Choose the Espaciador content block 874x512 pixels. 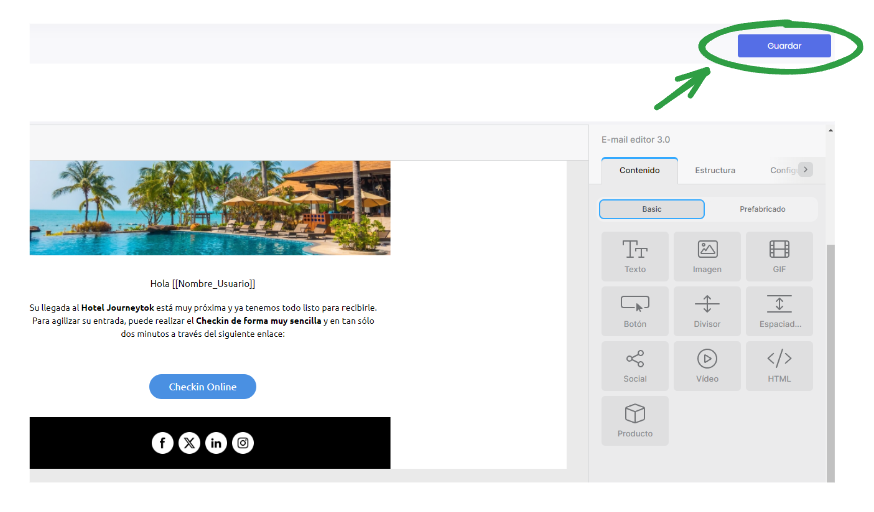(779, 311)
